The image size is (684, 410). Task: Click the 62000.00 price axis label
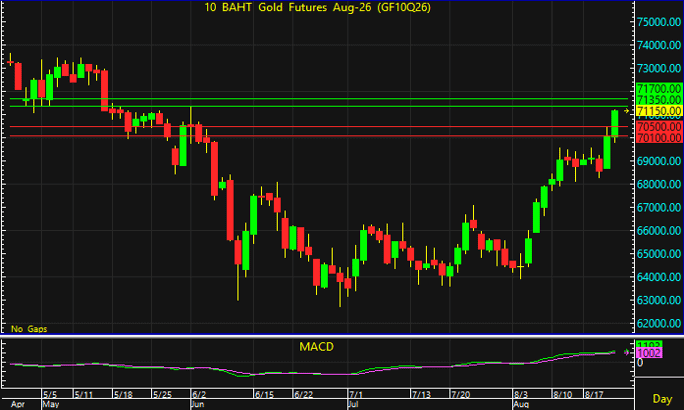659,323
